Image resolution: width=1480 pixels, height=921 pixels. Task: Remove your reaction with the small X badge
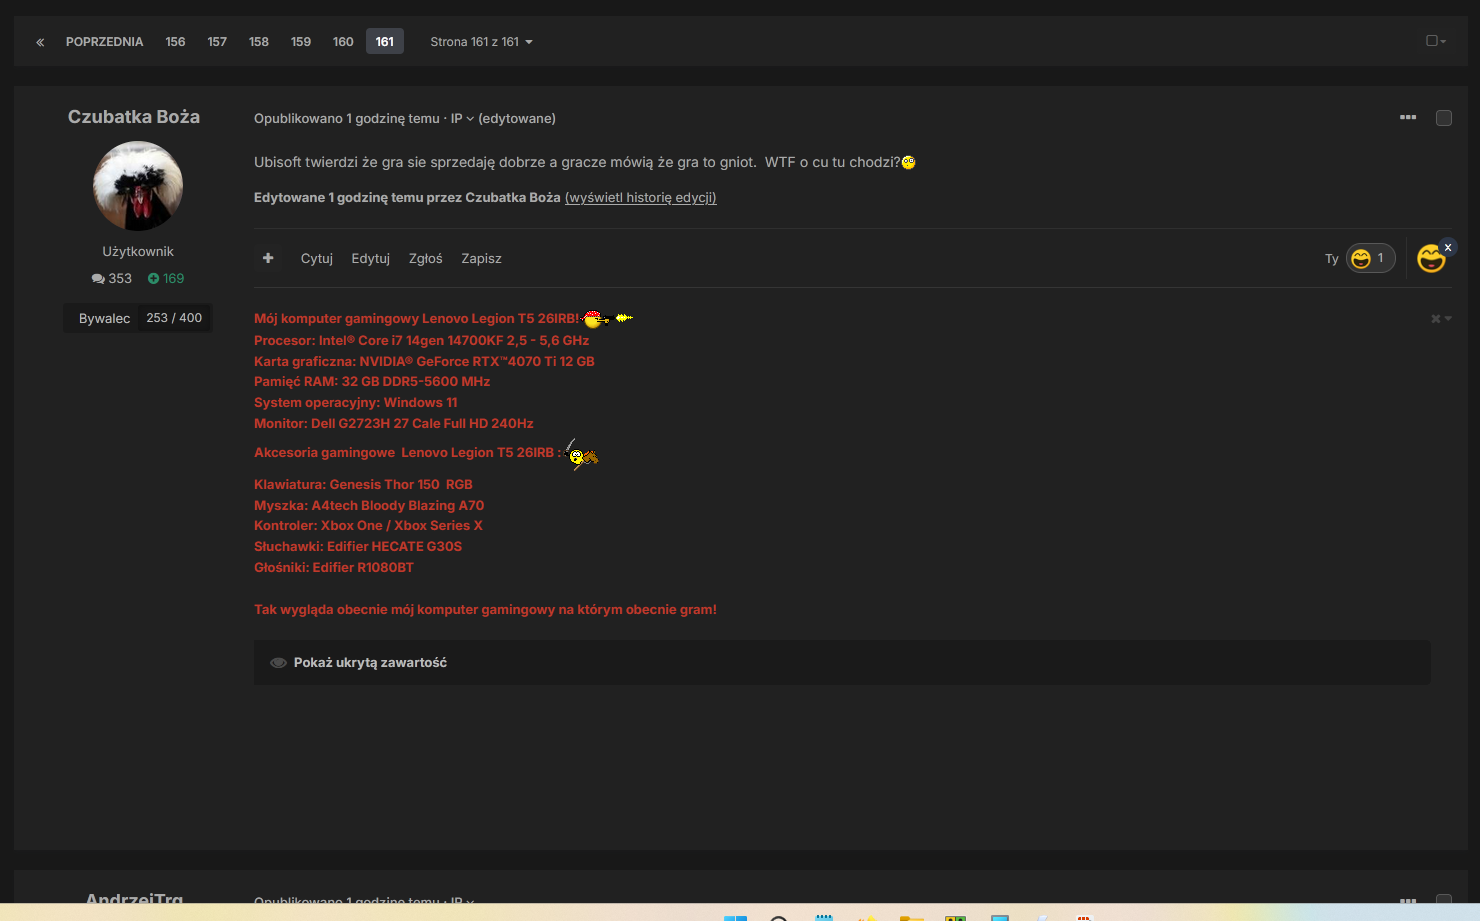(x=1448, y=247)
